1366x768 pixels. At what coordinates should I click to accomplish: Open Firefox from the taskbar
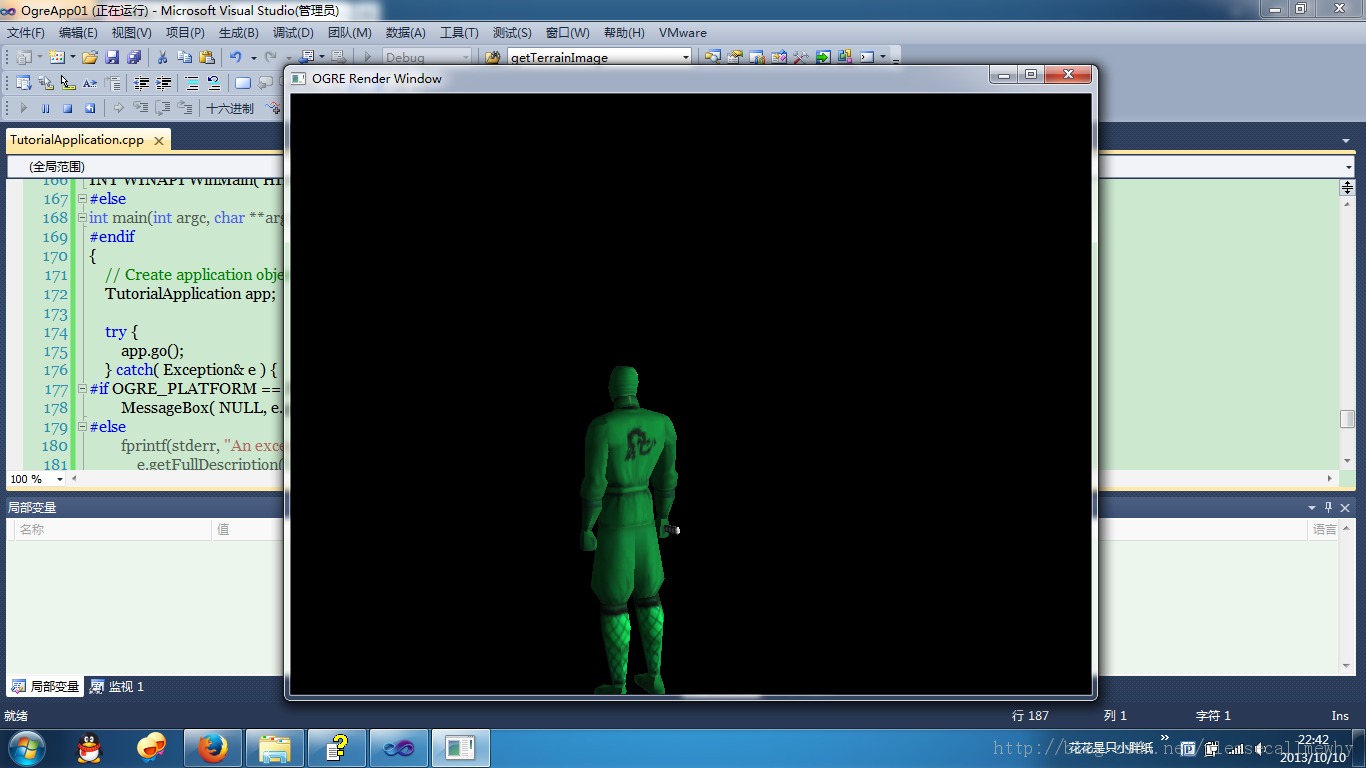213,748
